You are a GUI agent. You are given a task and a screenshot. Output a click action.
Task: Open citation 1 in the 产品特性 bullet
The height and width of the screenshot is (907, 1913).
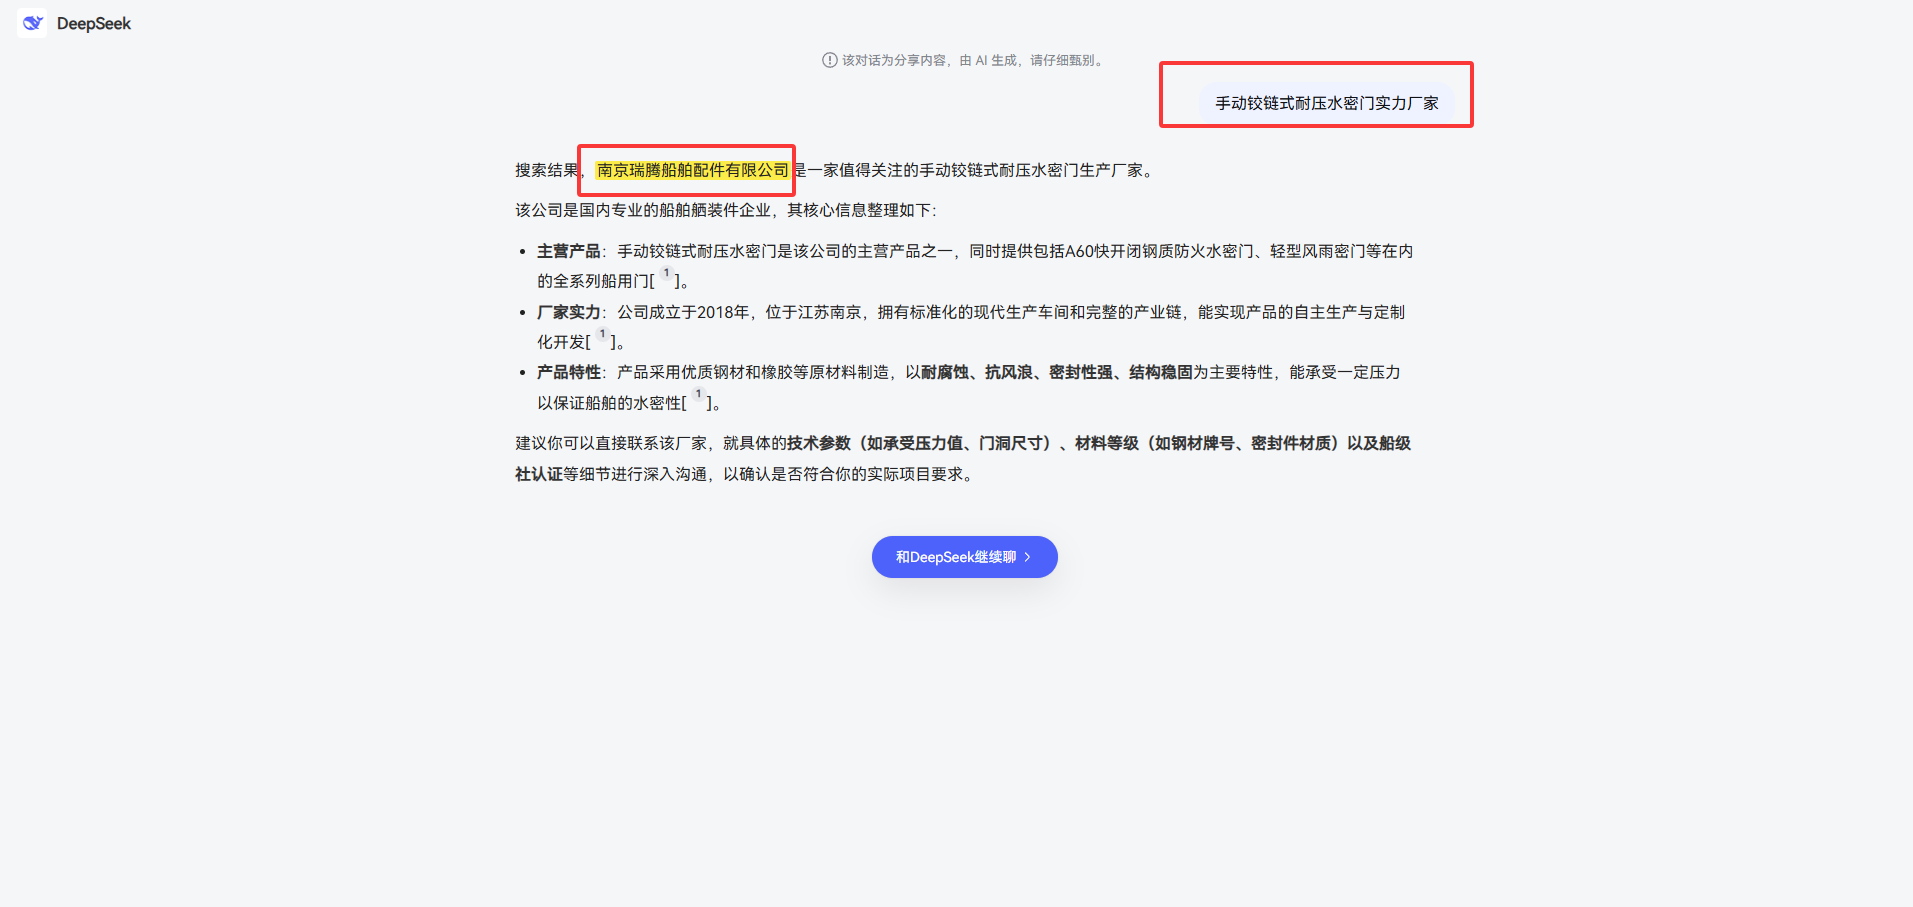click(698, 395)
